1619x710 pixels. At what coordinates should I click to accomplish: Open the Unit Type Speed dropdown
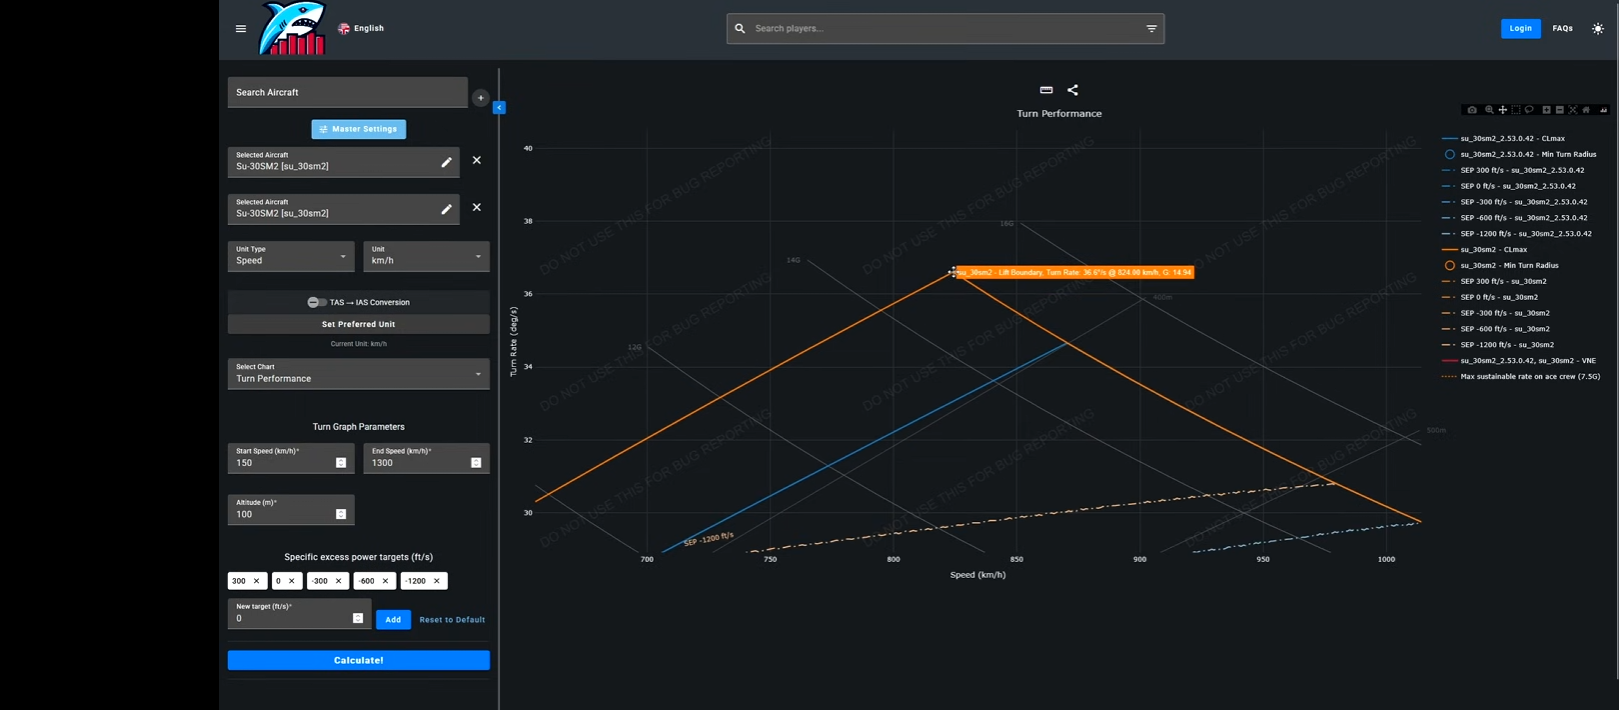coord(291,256)
